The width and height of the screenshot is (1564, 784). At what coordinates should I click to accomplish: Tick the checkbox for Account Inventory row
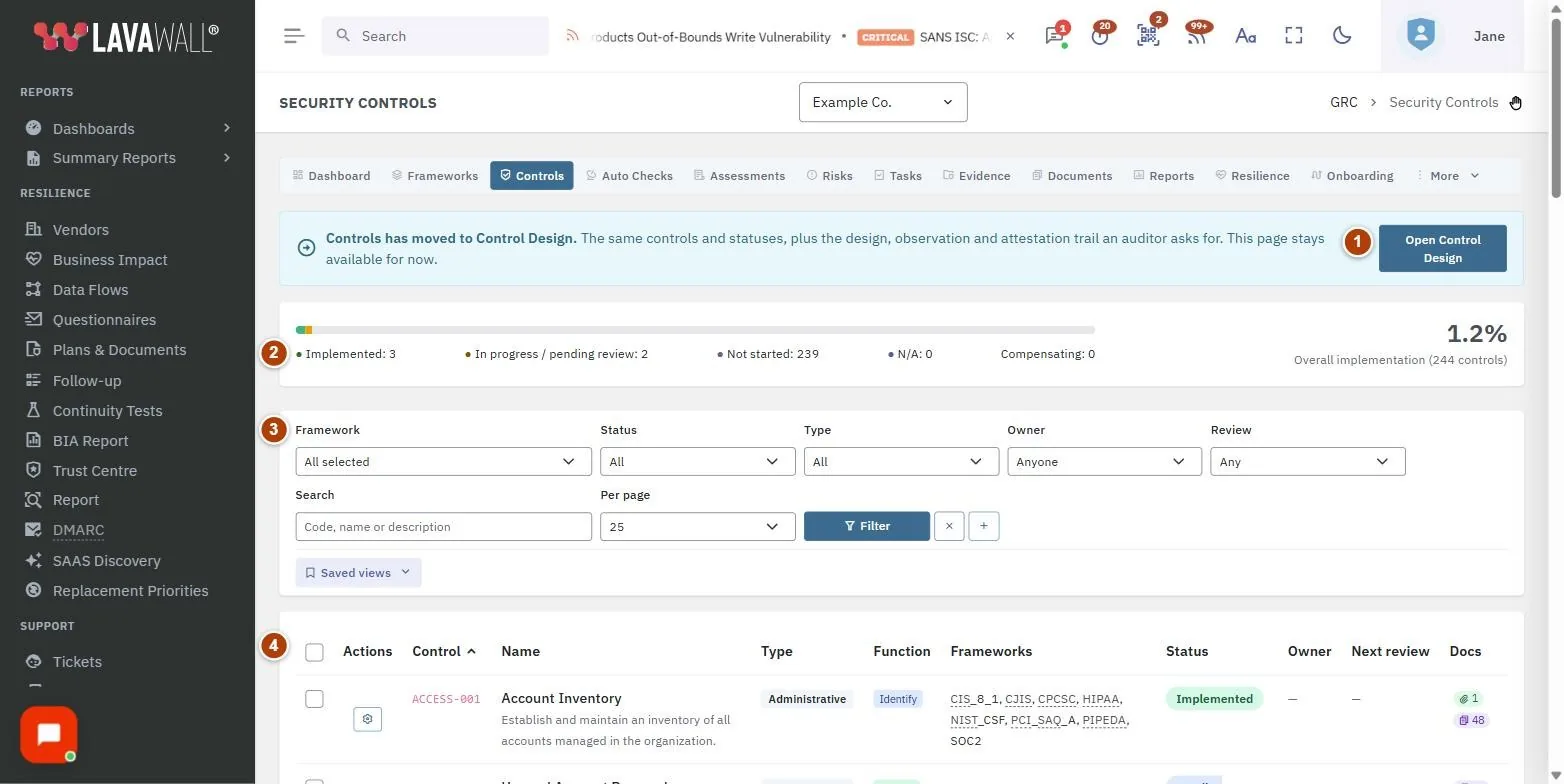click(x=314, y=699)
